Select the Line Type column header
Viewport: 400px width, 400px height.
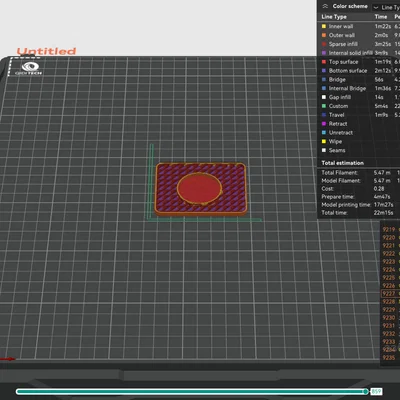click(x=334, y=17)
